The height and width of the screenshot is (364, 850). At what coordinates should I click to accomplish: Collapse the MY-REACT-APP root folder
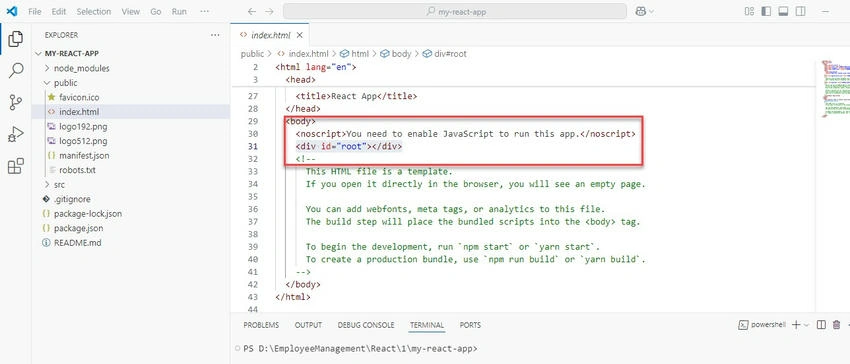coord(38,54)
